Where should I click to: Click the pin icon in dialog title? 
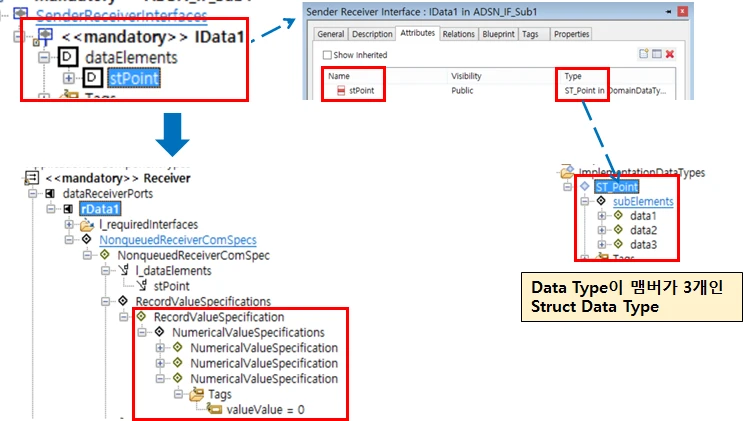[x=668, y=11]
